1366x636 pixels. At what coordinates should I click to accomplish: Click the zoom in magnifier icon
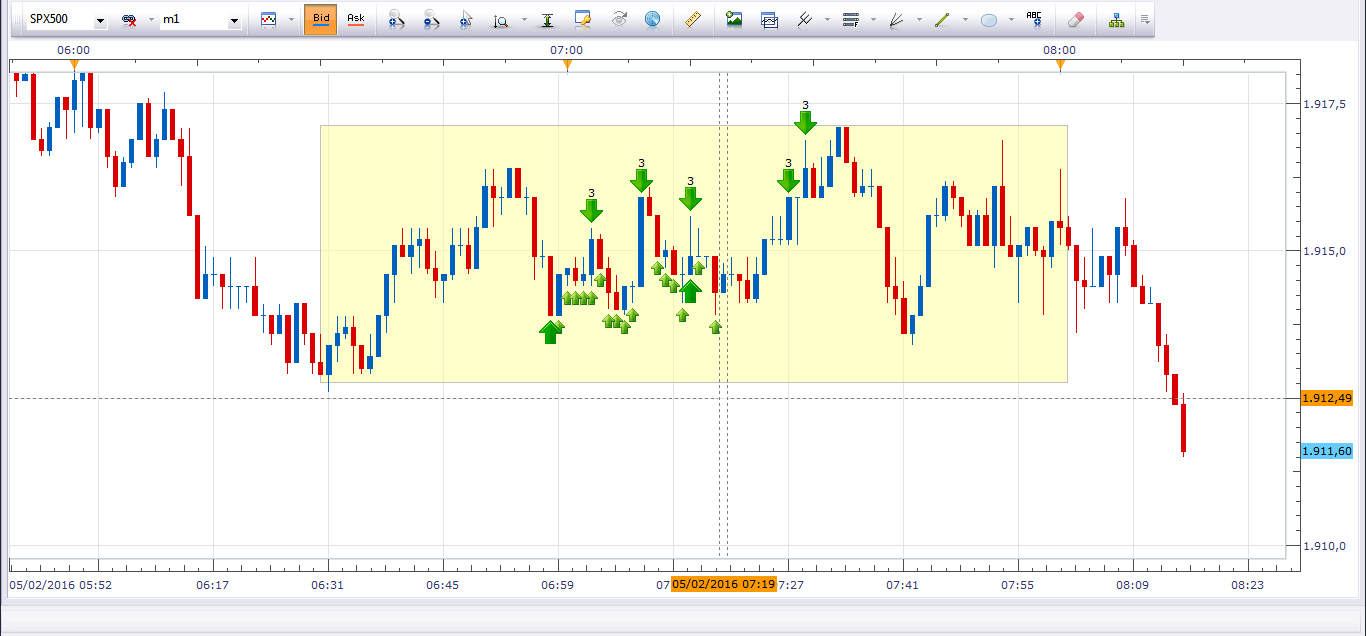point(396,19)
